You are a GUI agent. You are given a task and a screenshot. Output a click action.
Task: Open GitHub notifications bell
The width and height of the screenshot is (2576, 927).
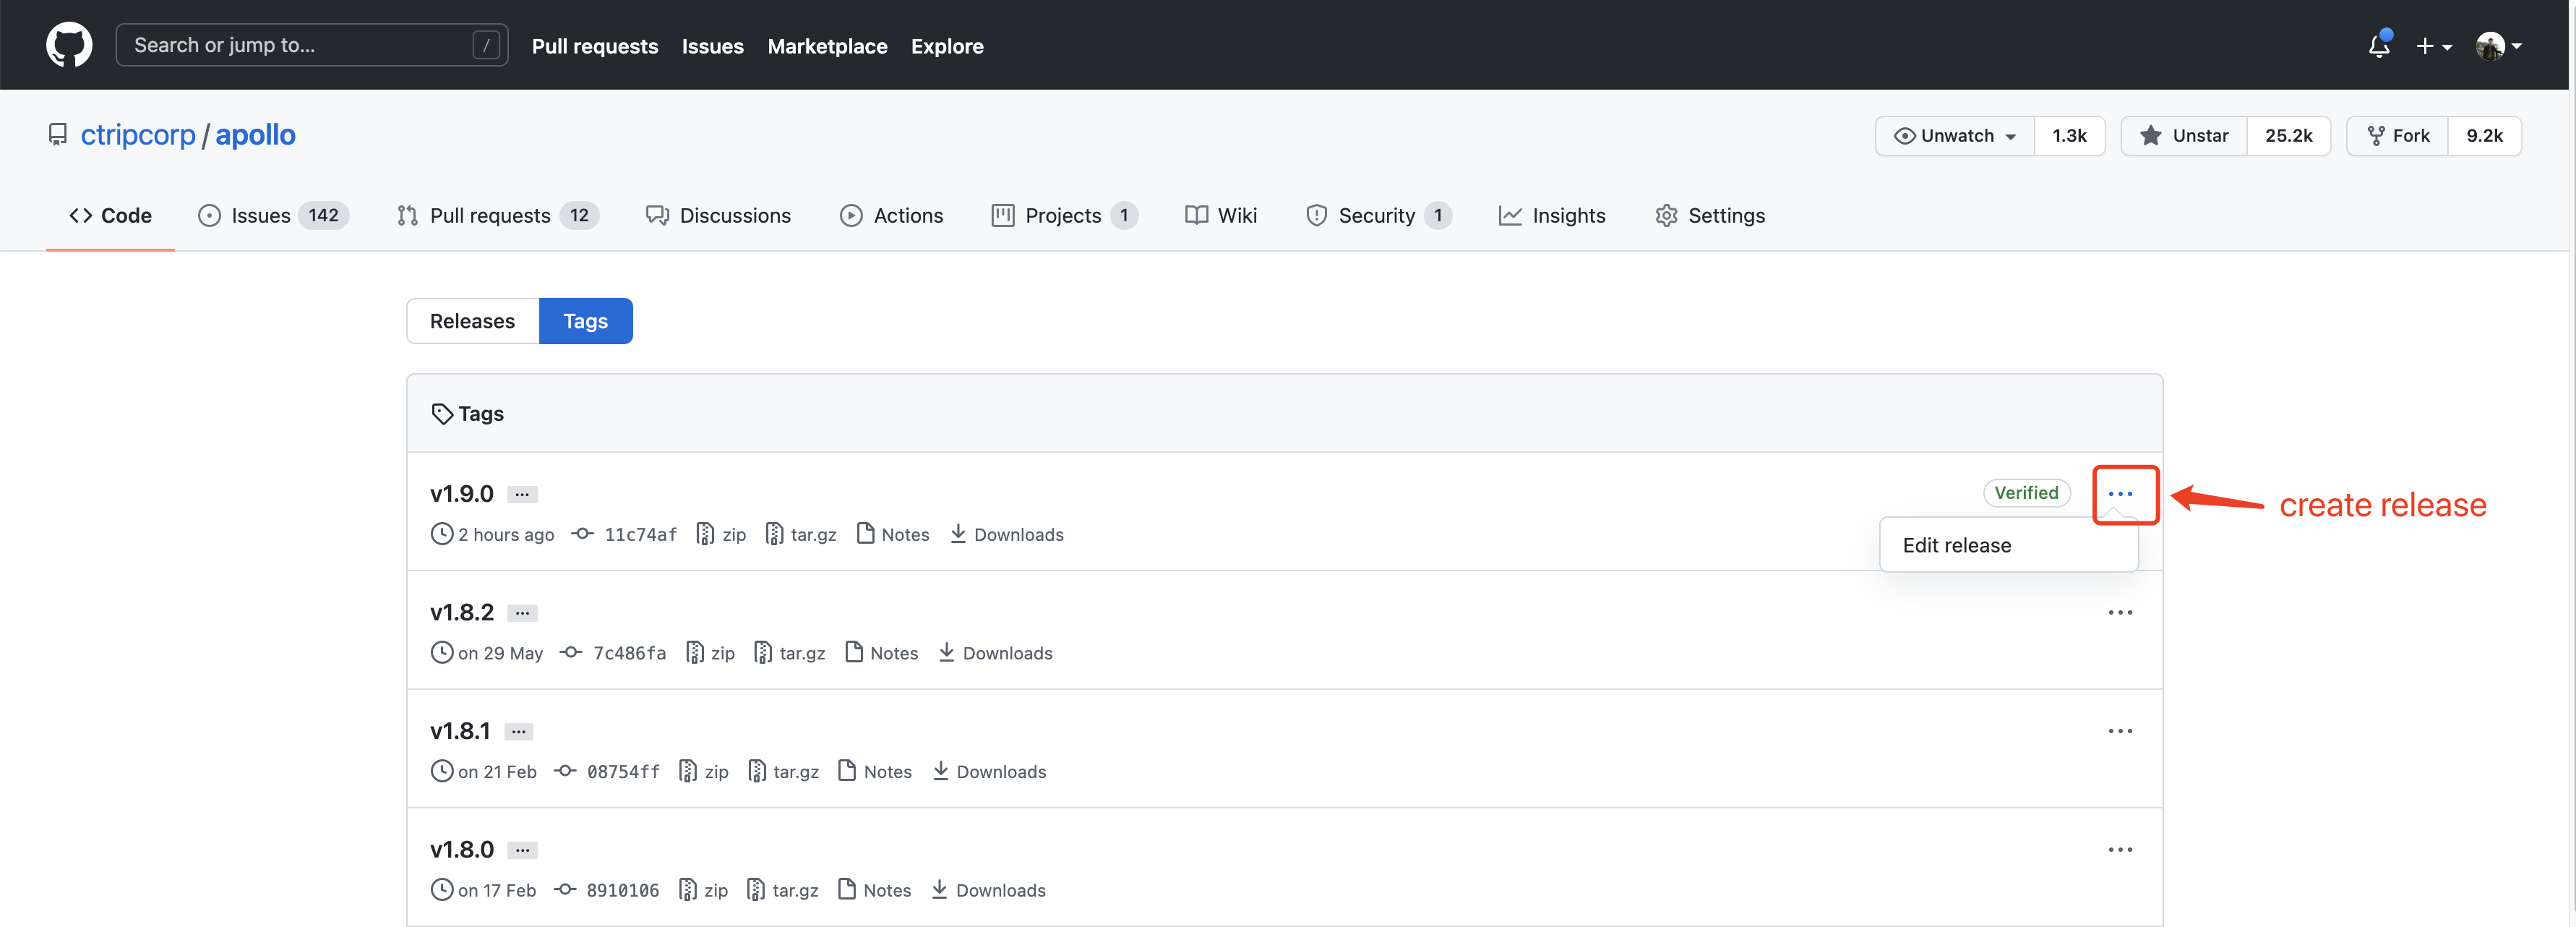click(2378, 45)
